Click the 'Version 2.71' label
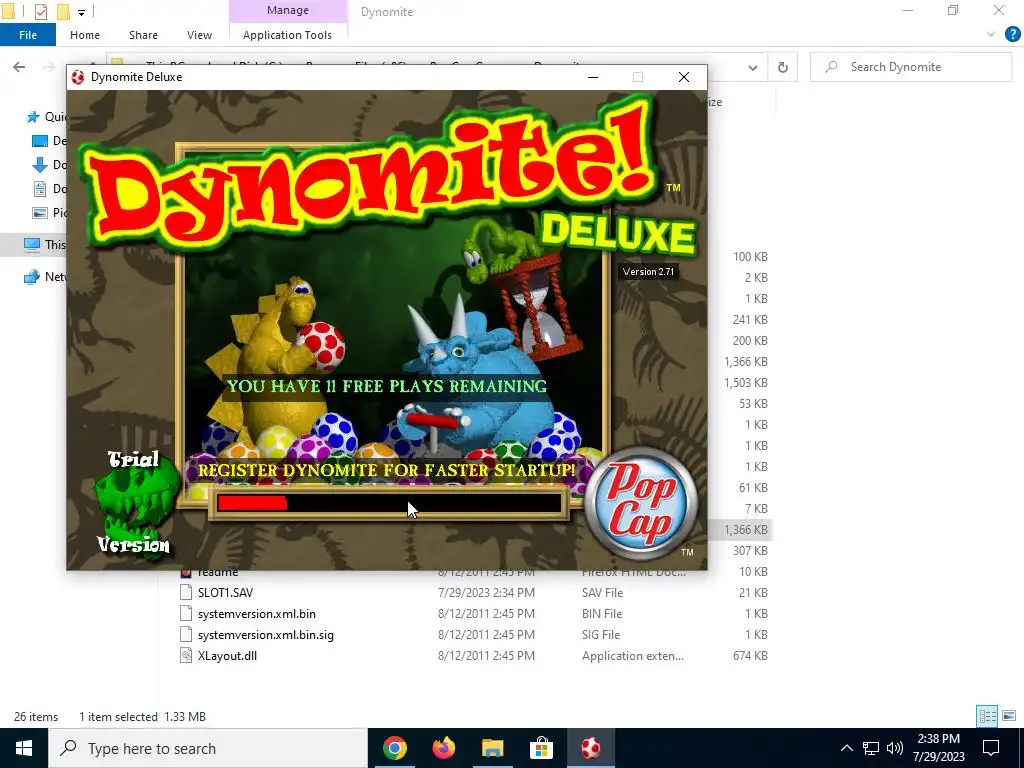Screen dimensions: 1024x768 [x=648, y=272]
